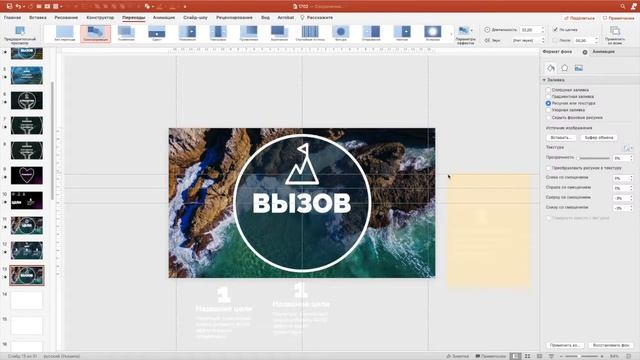Click the zoom slider in the status bar
This screenshot has width=640, height=360.
[x=581, y=356]
